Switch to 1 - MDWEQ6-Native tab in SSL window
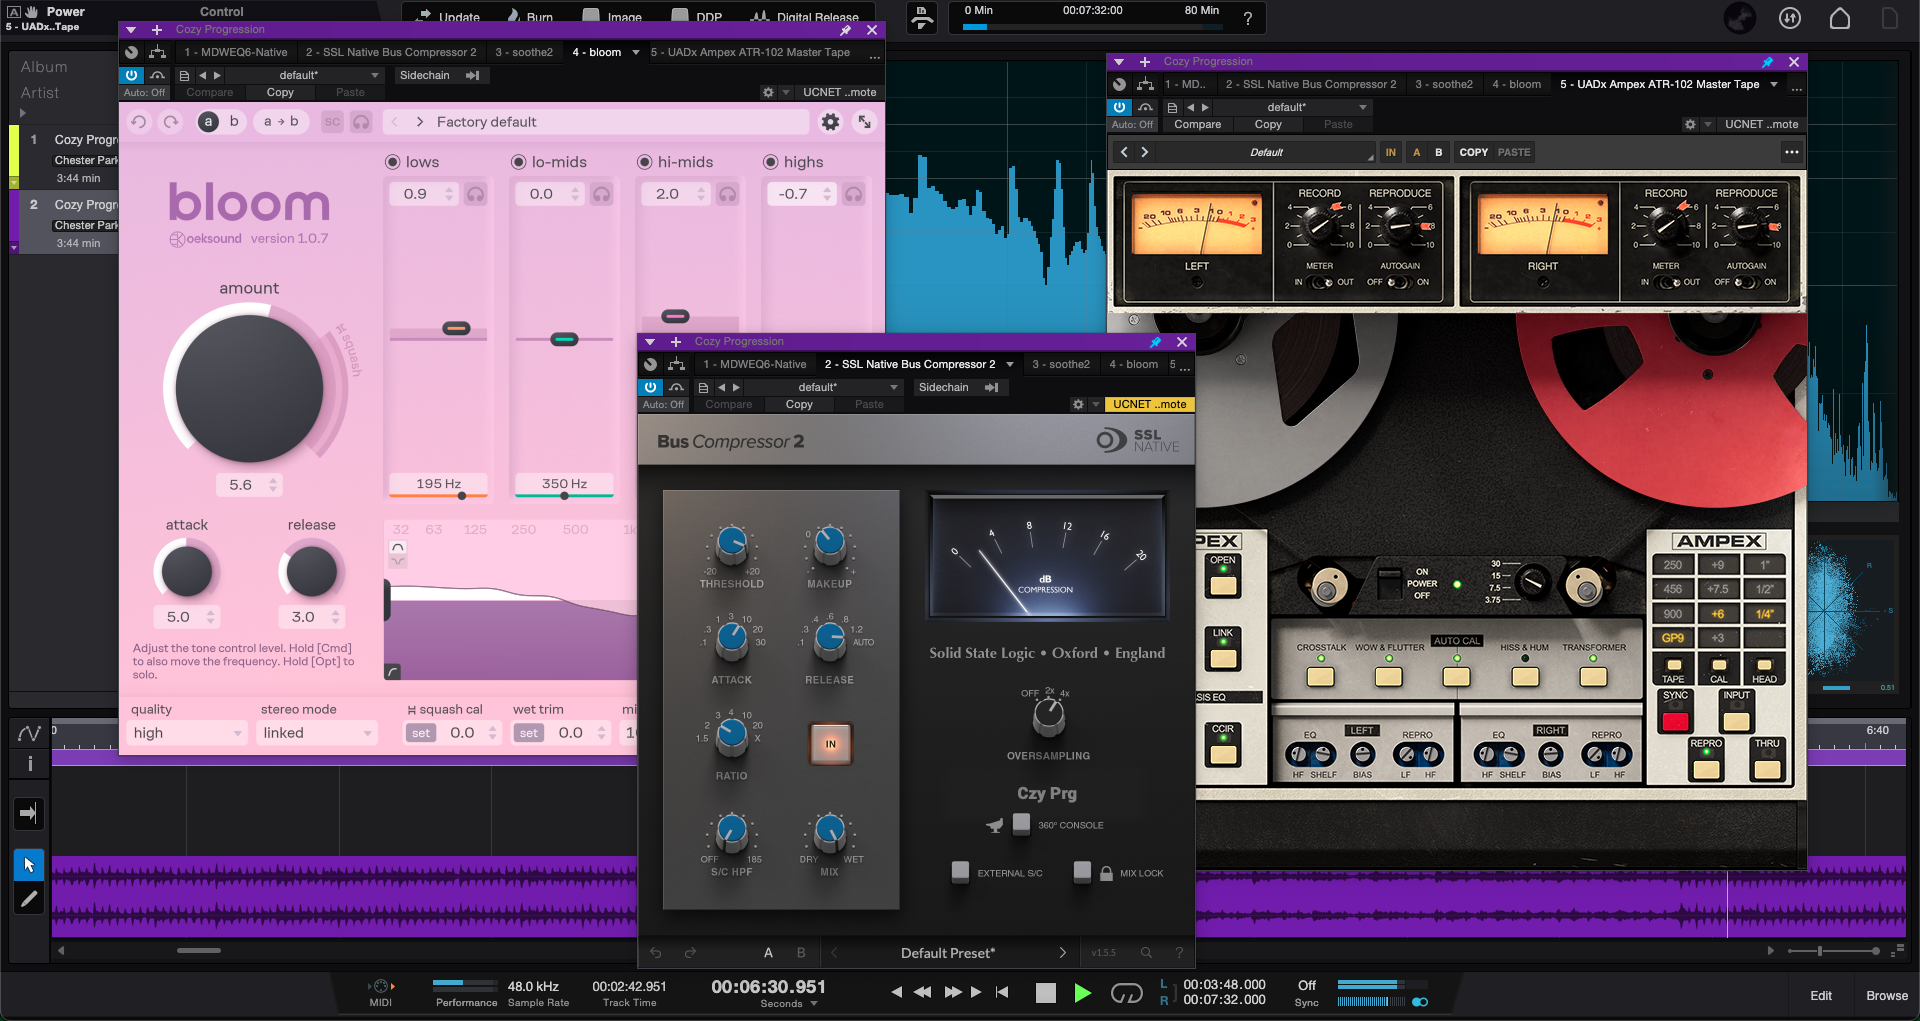 click(754, 364)
